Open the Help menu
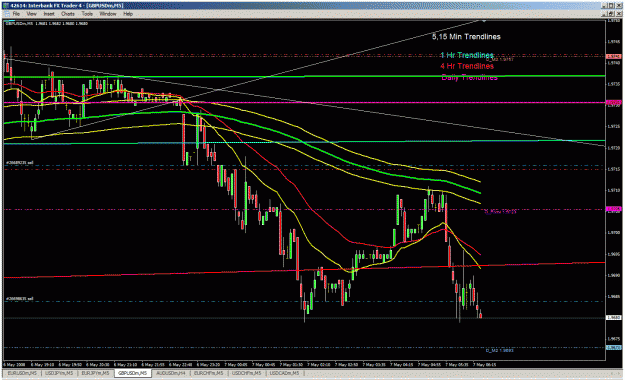The image size is (625, 380). [128, 14]
